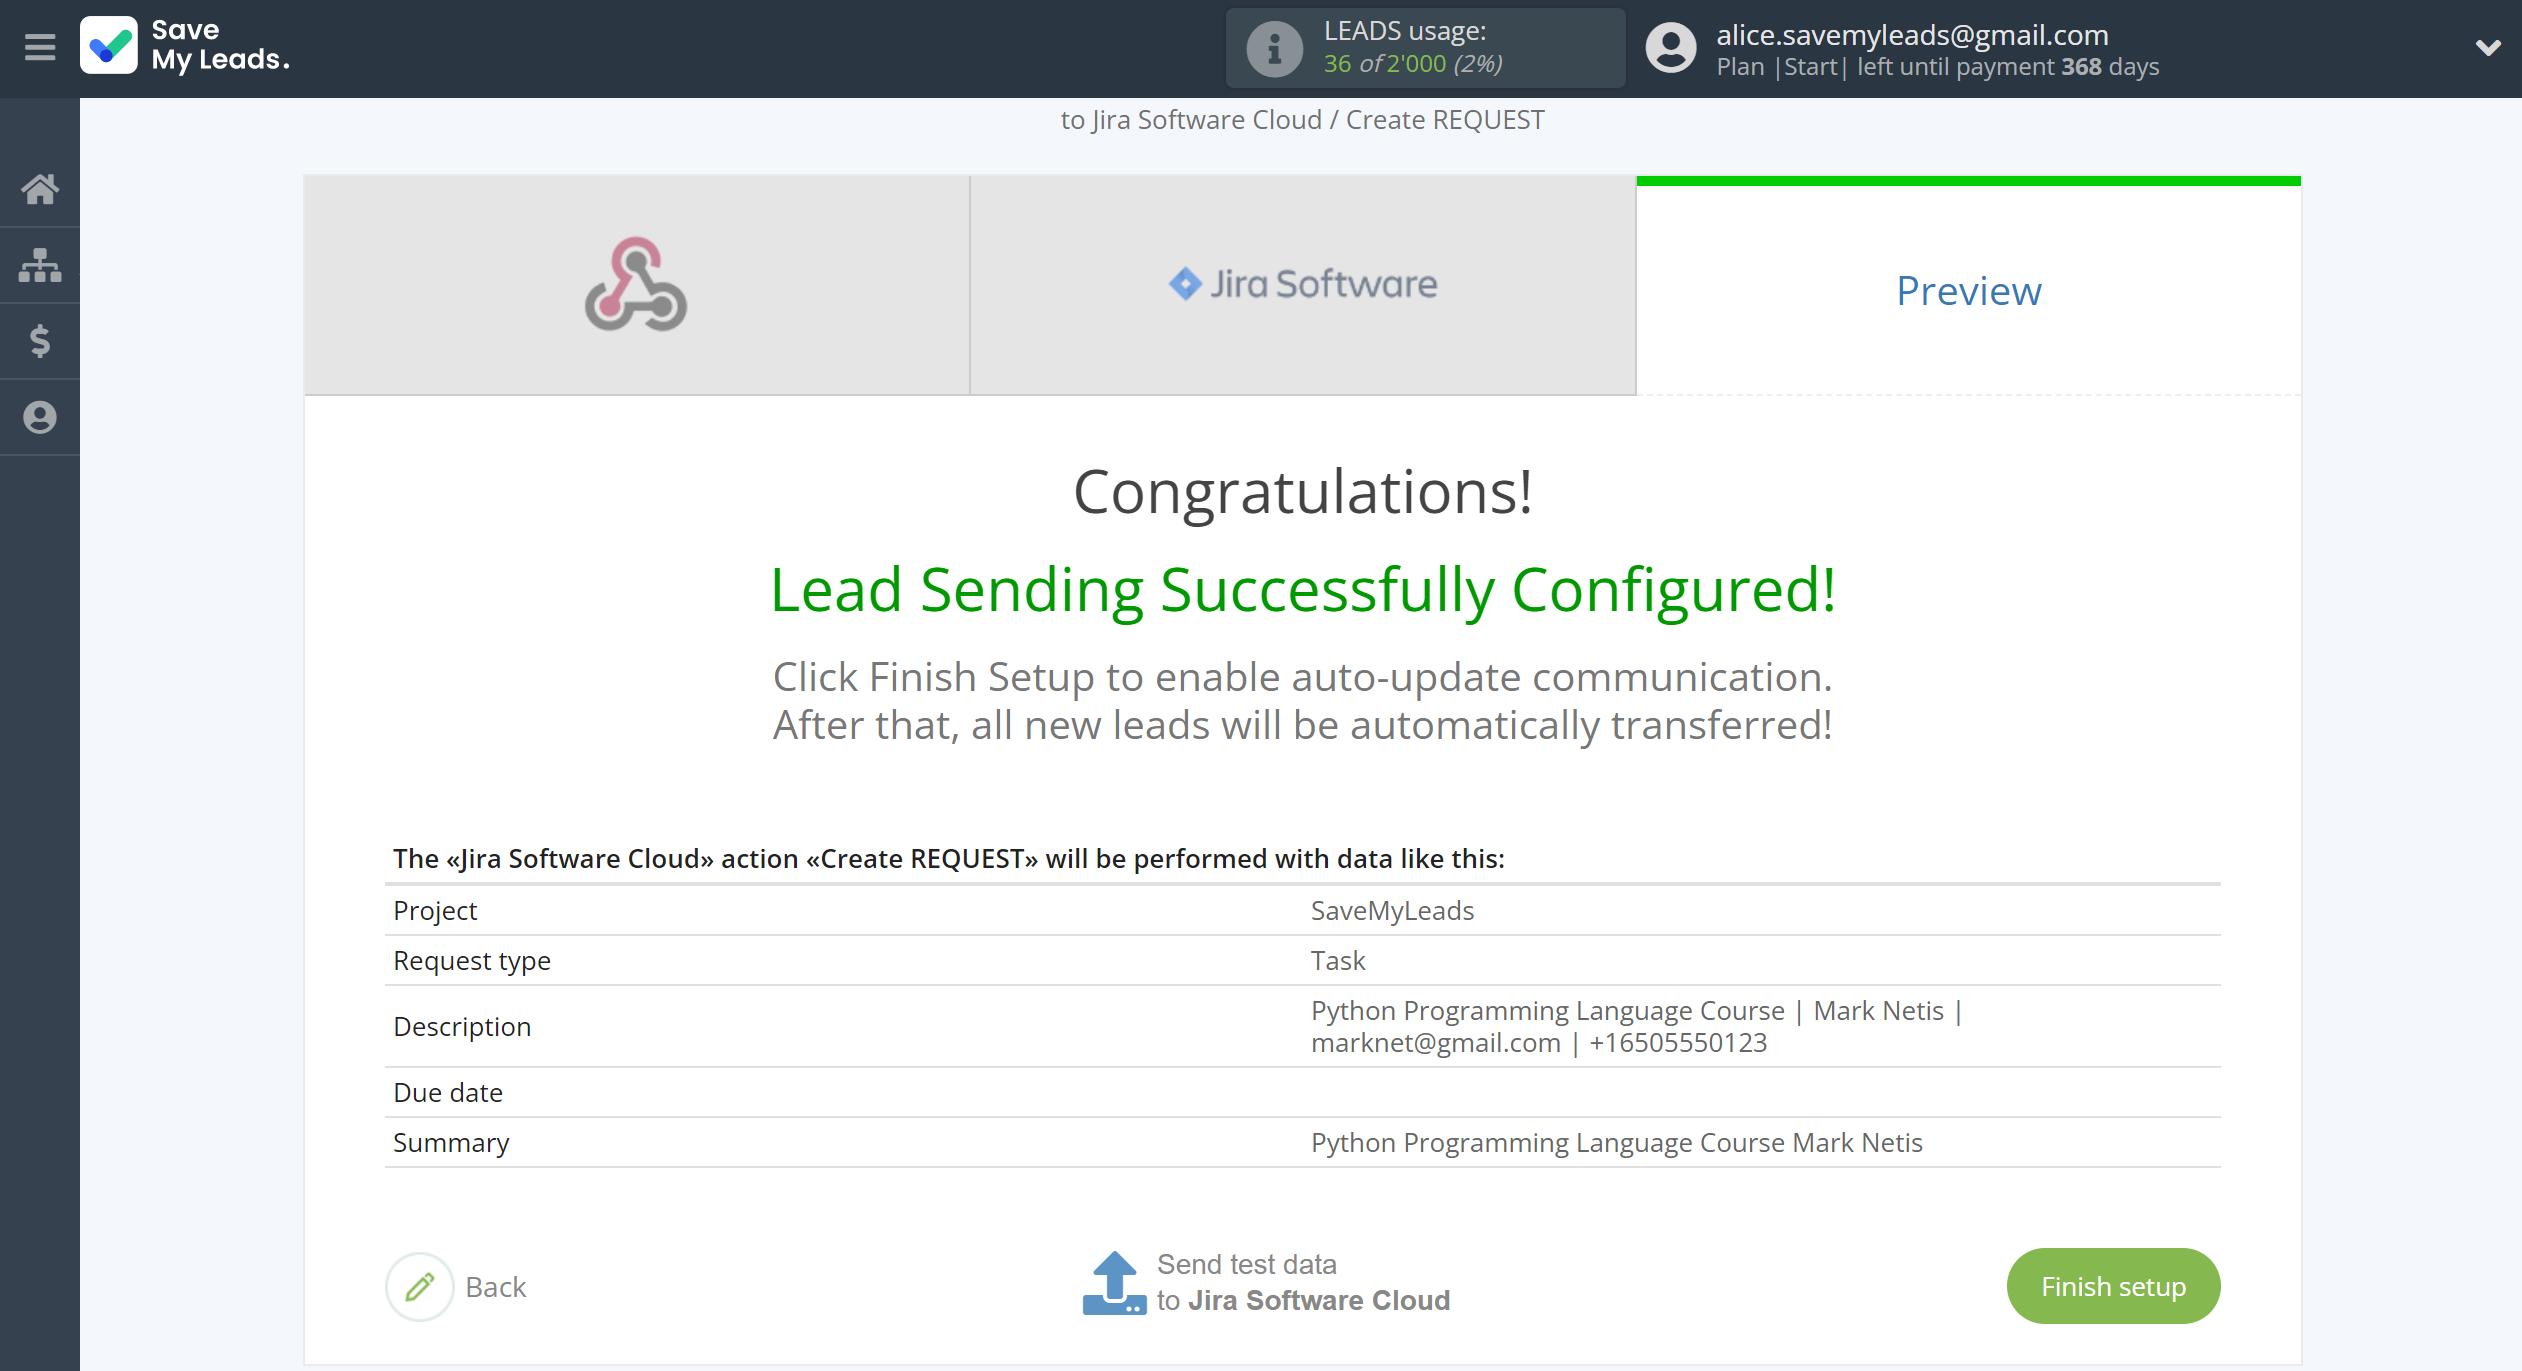The width and height of the screenshot is (2522, 1371).
Task: Click the SaveMyLeads project value
Action: (x=1392, y=911)
